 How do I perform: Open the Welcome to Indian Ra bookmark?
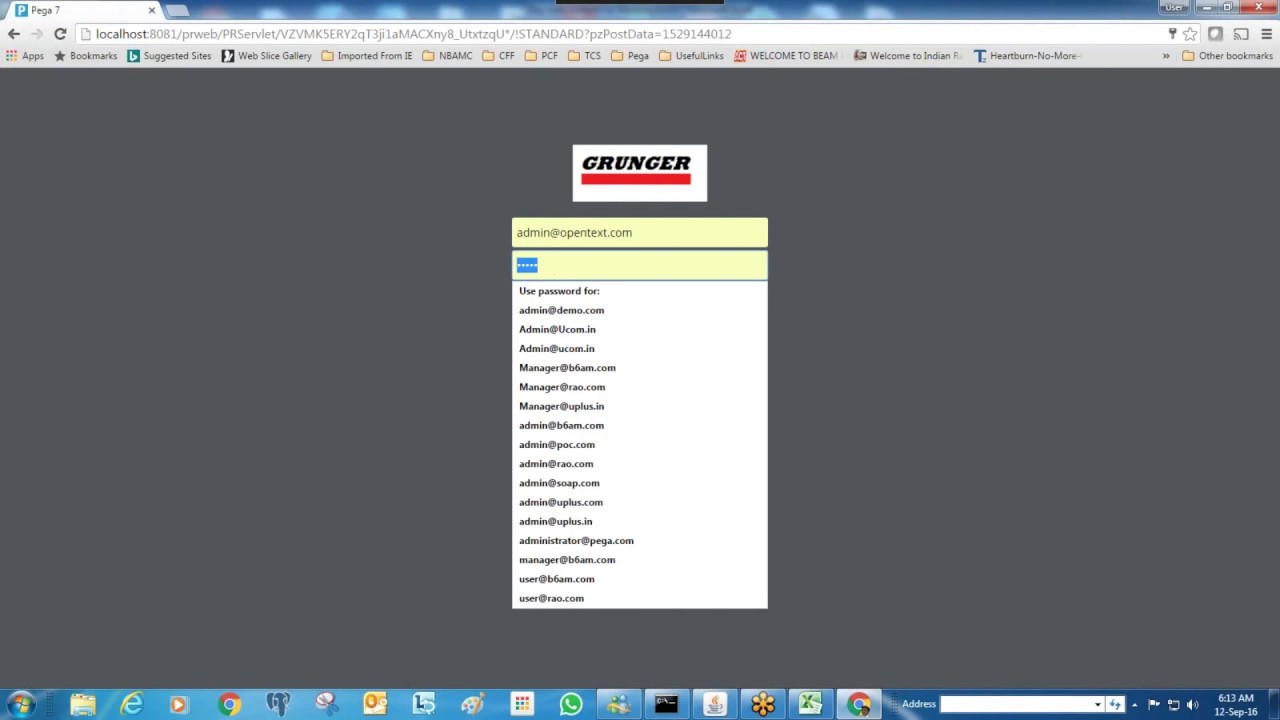pos(909,56)
